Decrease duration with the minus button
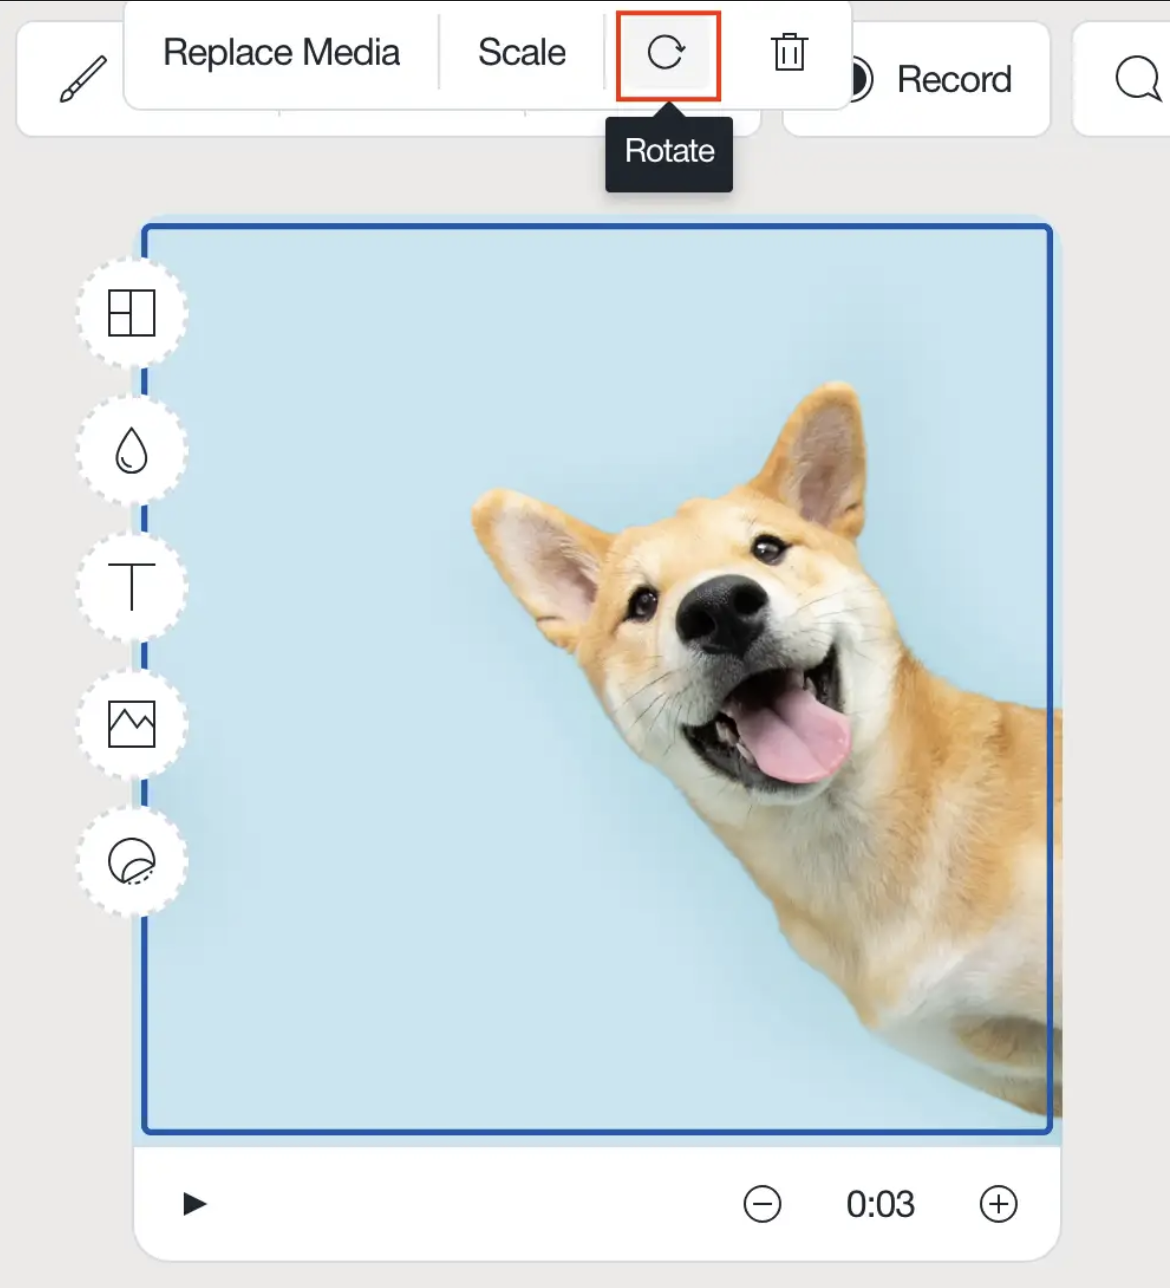1170x1288 pixels. [762, 1204]
